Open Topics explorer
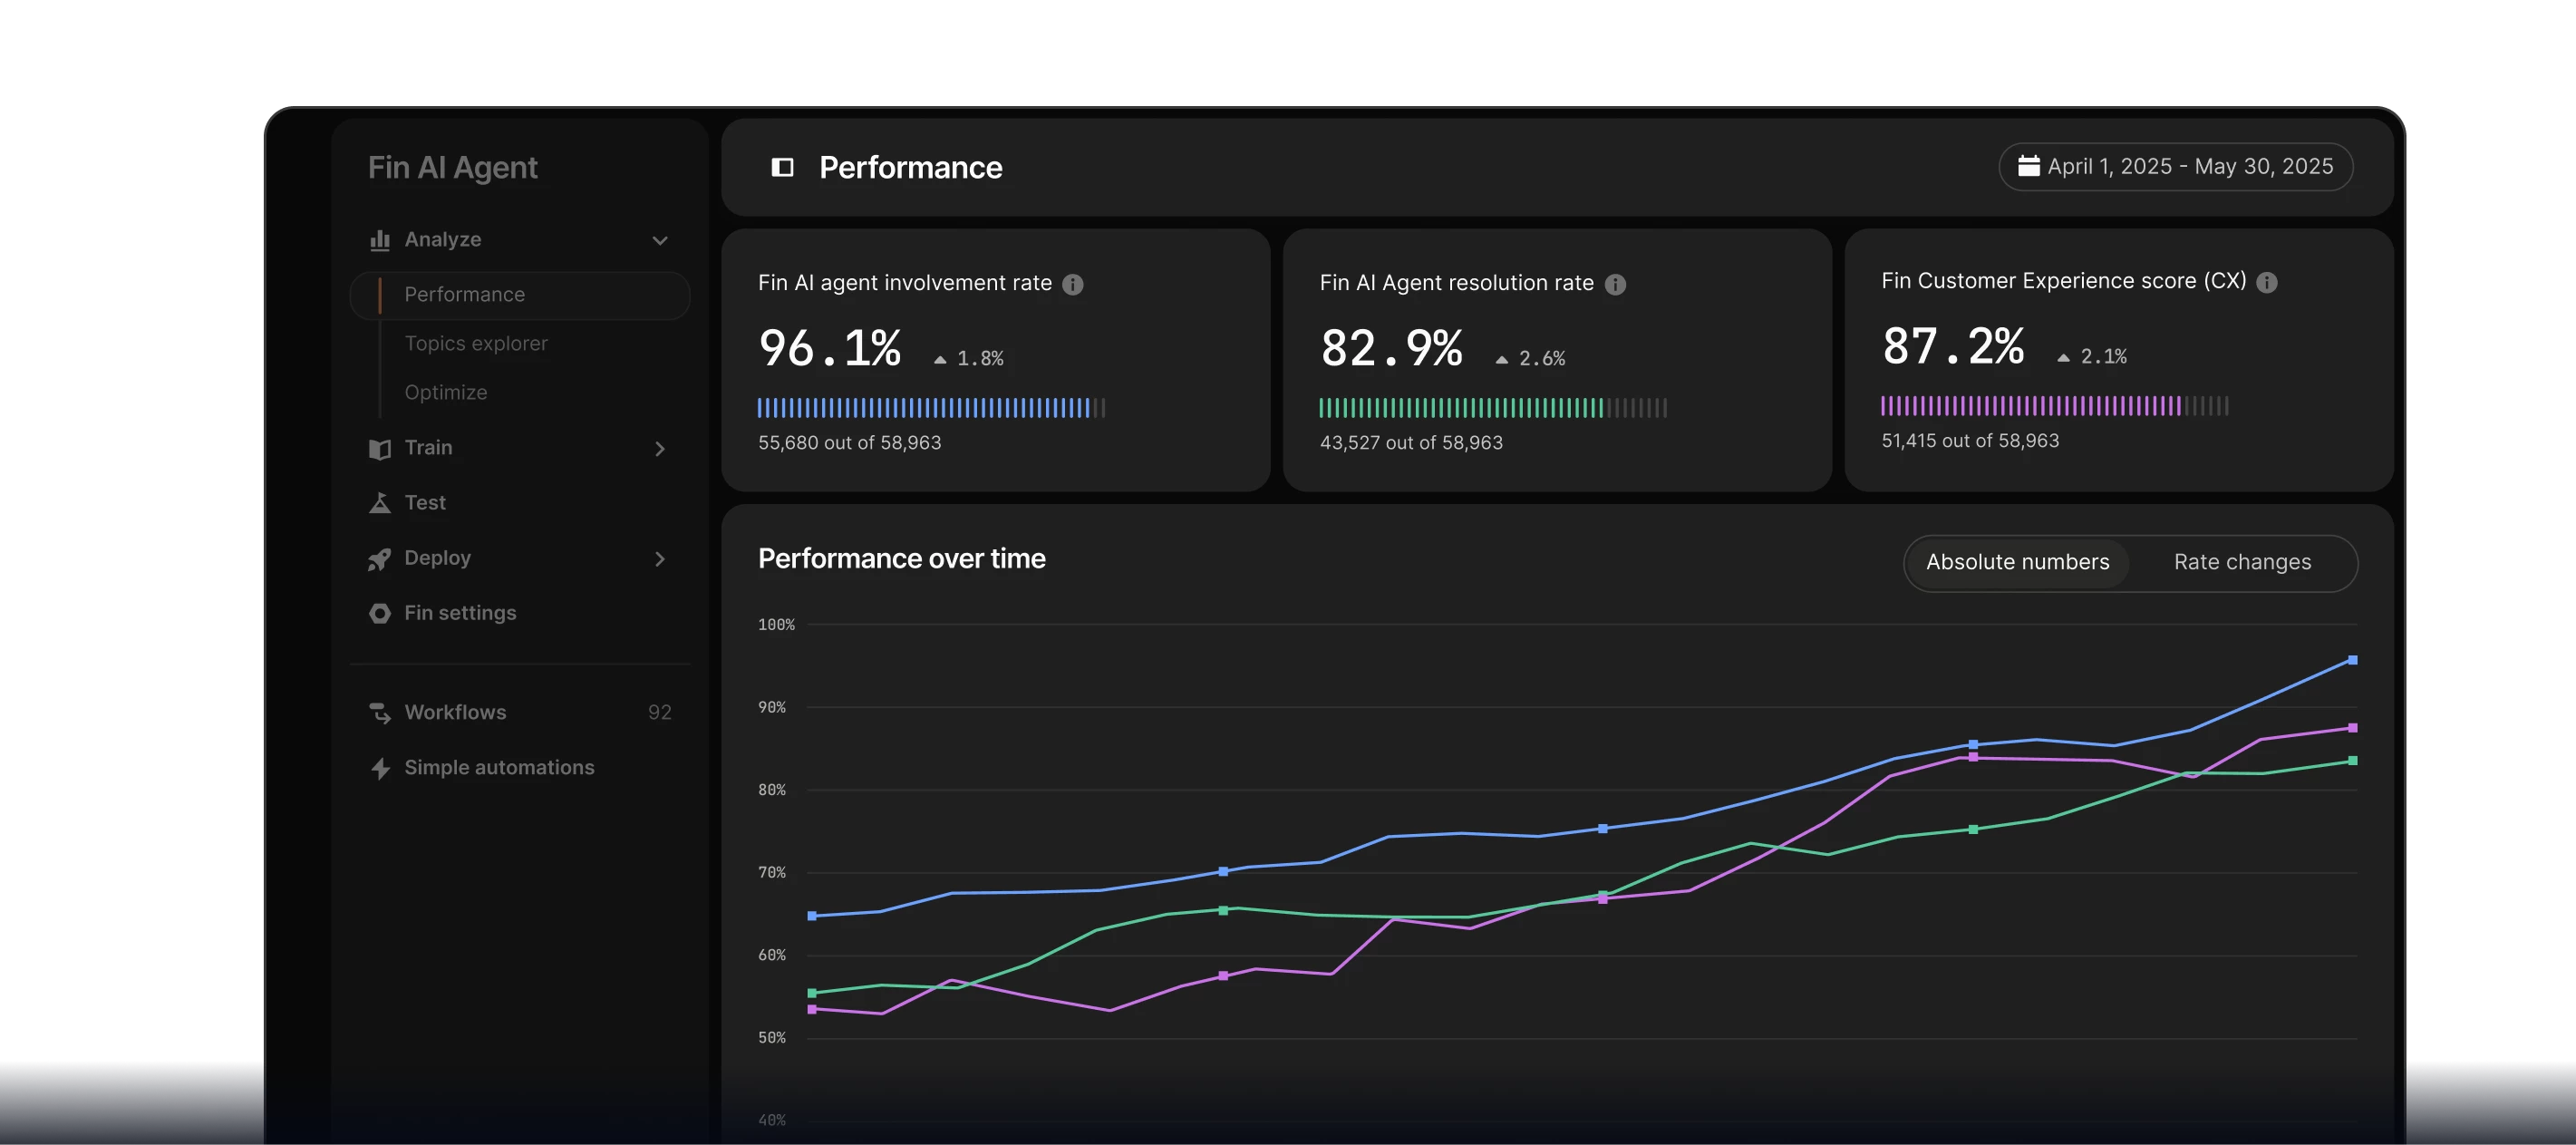The width and height of the screenshot is (2576, 1145). pos(475,343)
